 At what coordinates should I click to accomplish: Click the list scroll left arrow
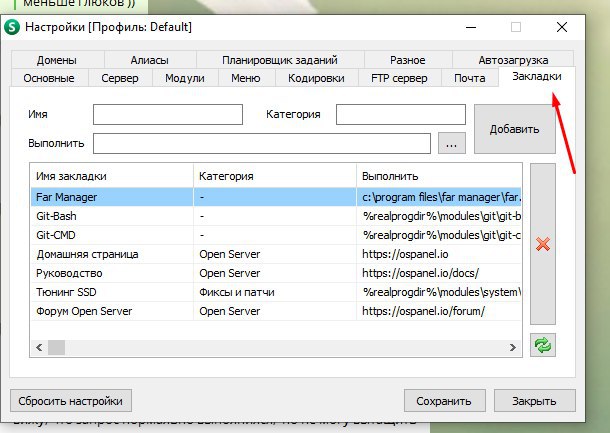point(39,347)
